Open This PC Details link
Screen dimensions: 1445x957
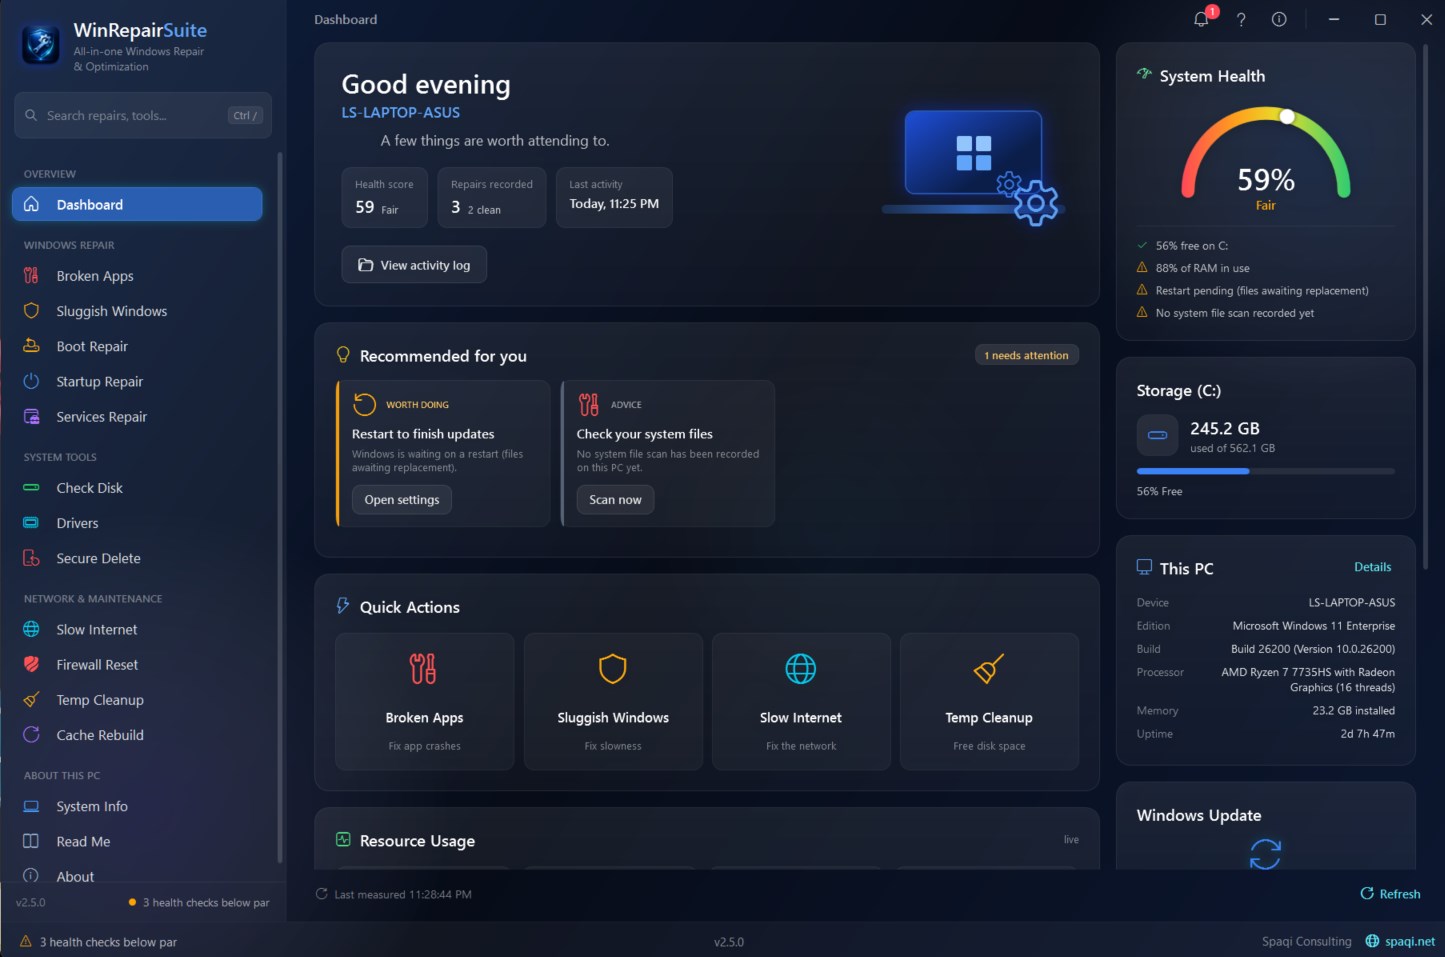[1373, 567]
